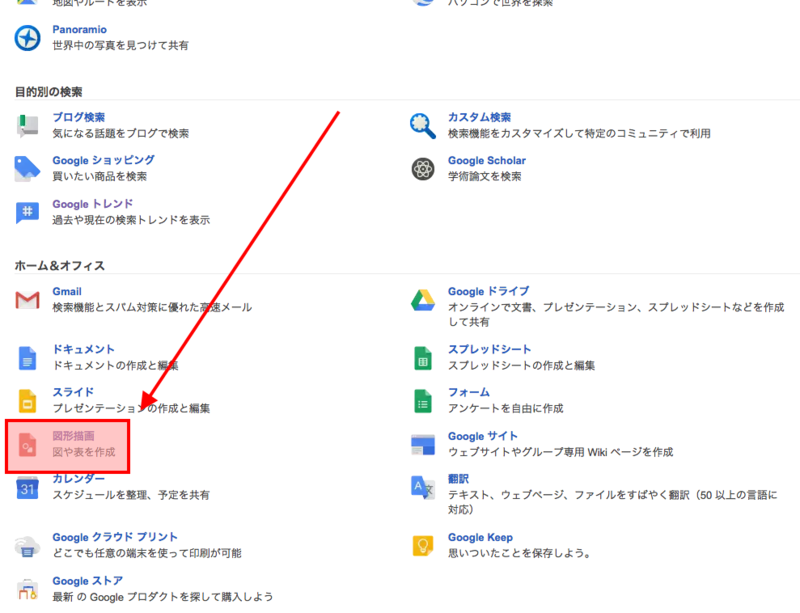Open the highlighted 図形描画 icon
Image resolution: width=800 pixels, height=613 pixels.
click(x=30, y=444)
